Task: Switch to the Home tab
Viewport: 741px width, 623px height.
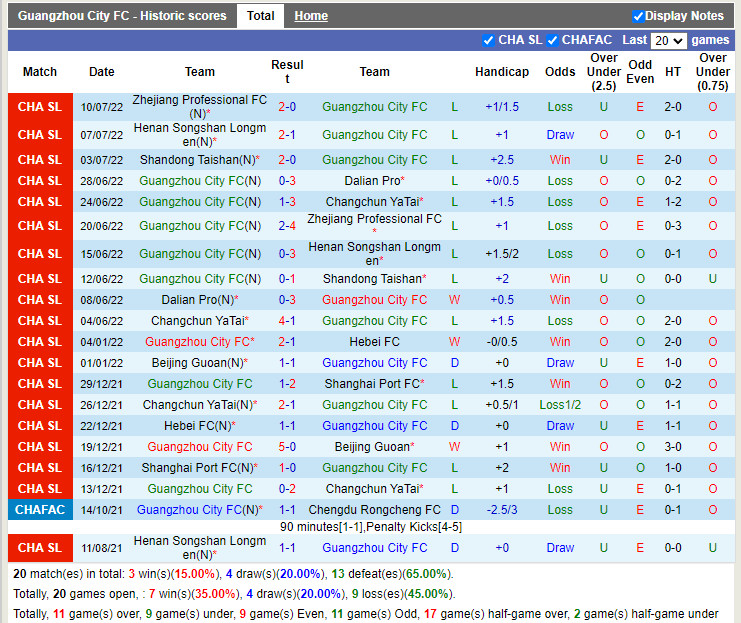Action: (311, 16)
